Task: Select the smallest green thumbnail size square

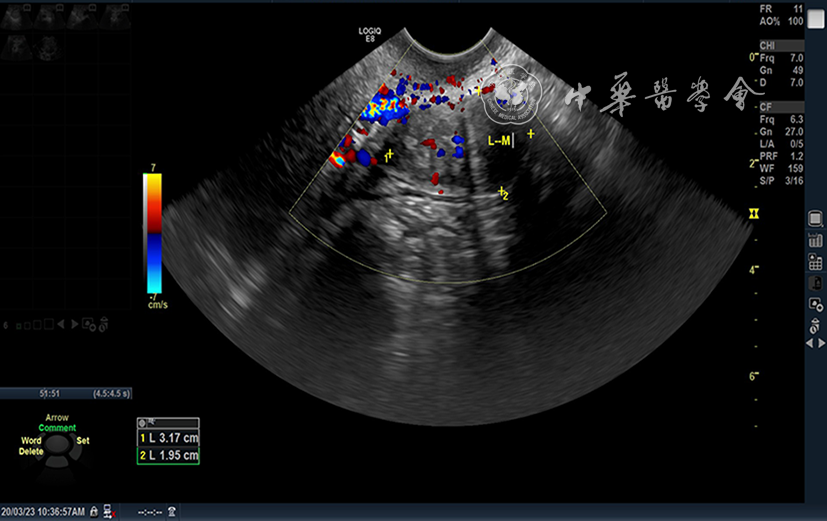Action: click(x=19, y=324)
